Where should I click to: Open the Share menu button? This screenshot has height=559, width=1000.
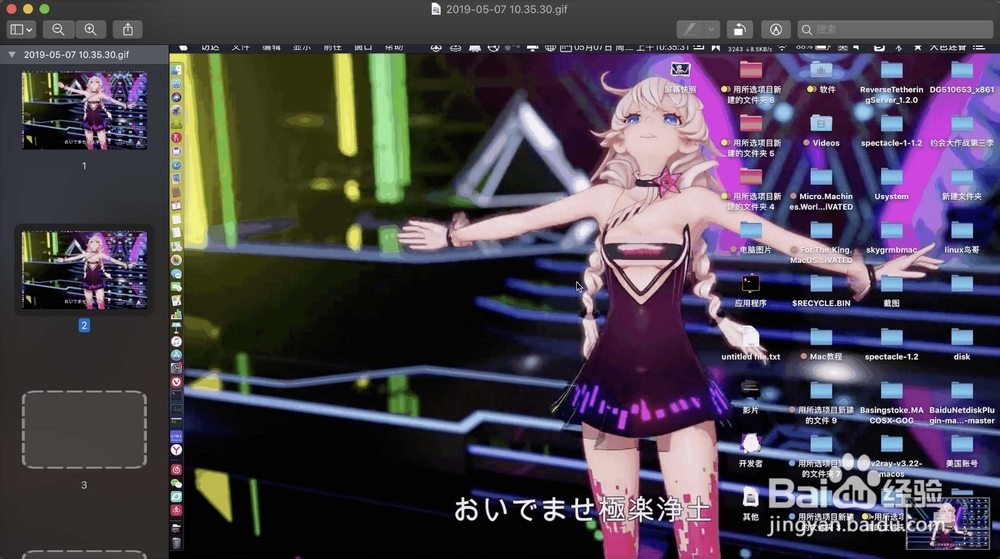coord(128,29)
